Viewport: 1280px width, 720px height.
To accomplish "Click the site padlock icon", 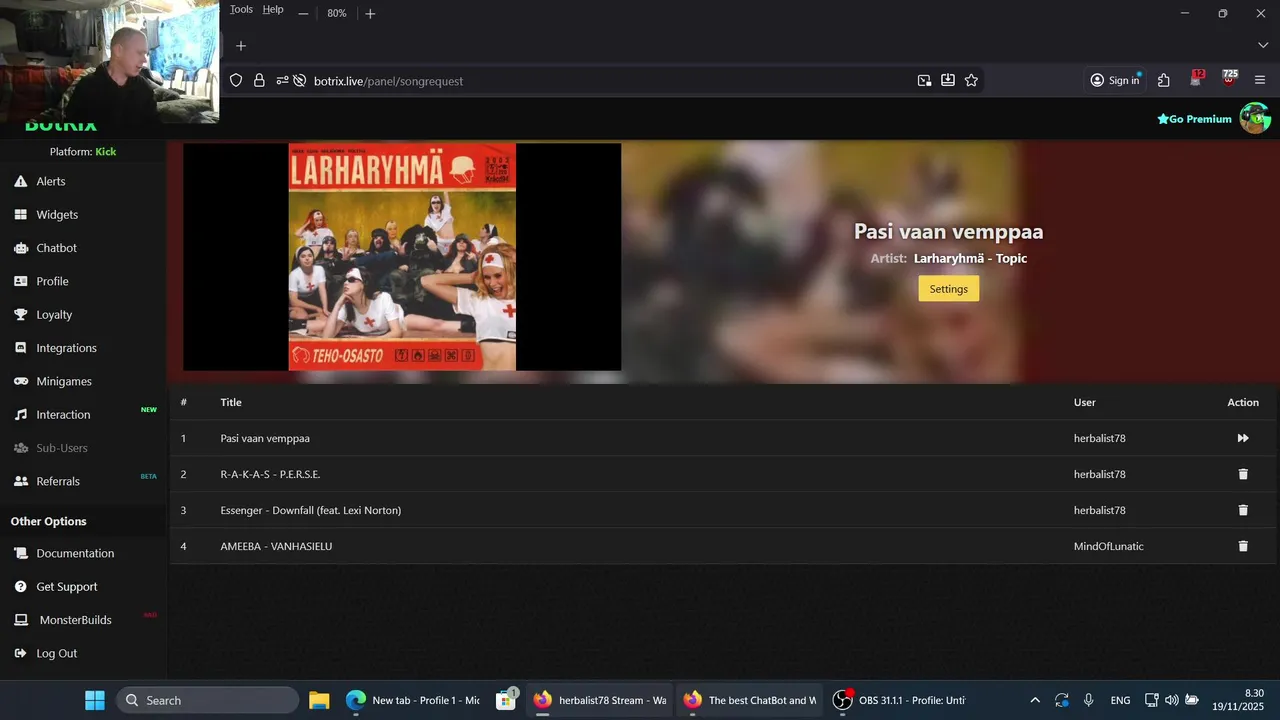I will 259,81.
